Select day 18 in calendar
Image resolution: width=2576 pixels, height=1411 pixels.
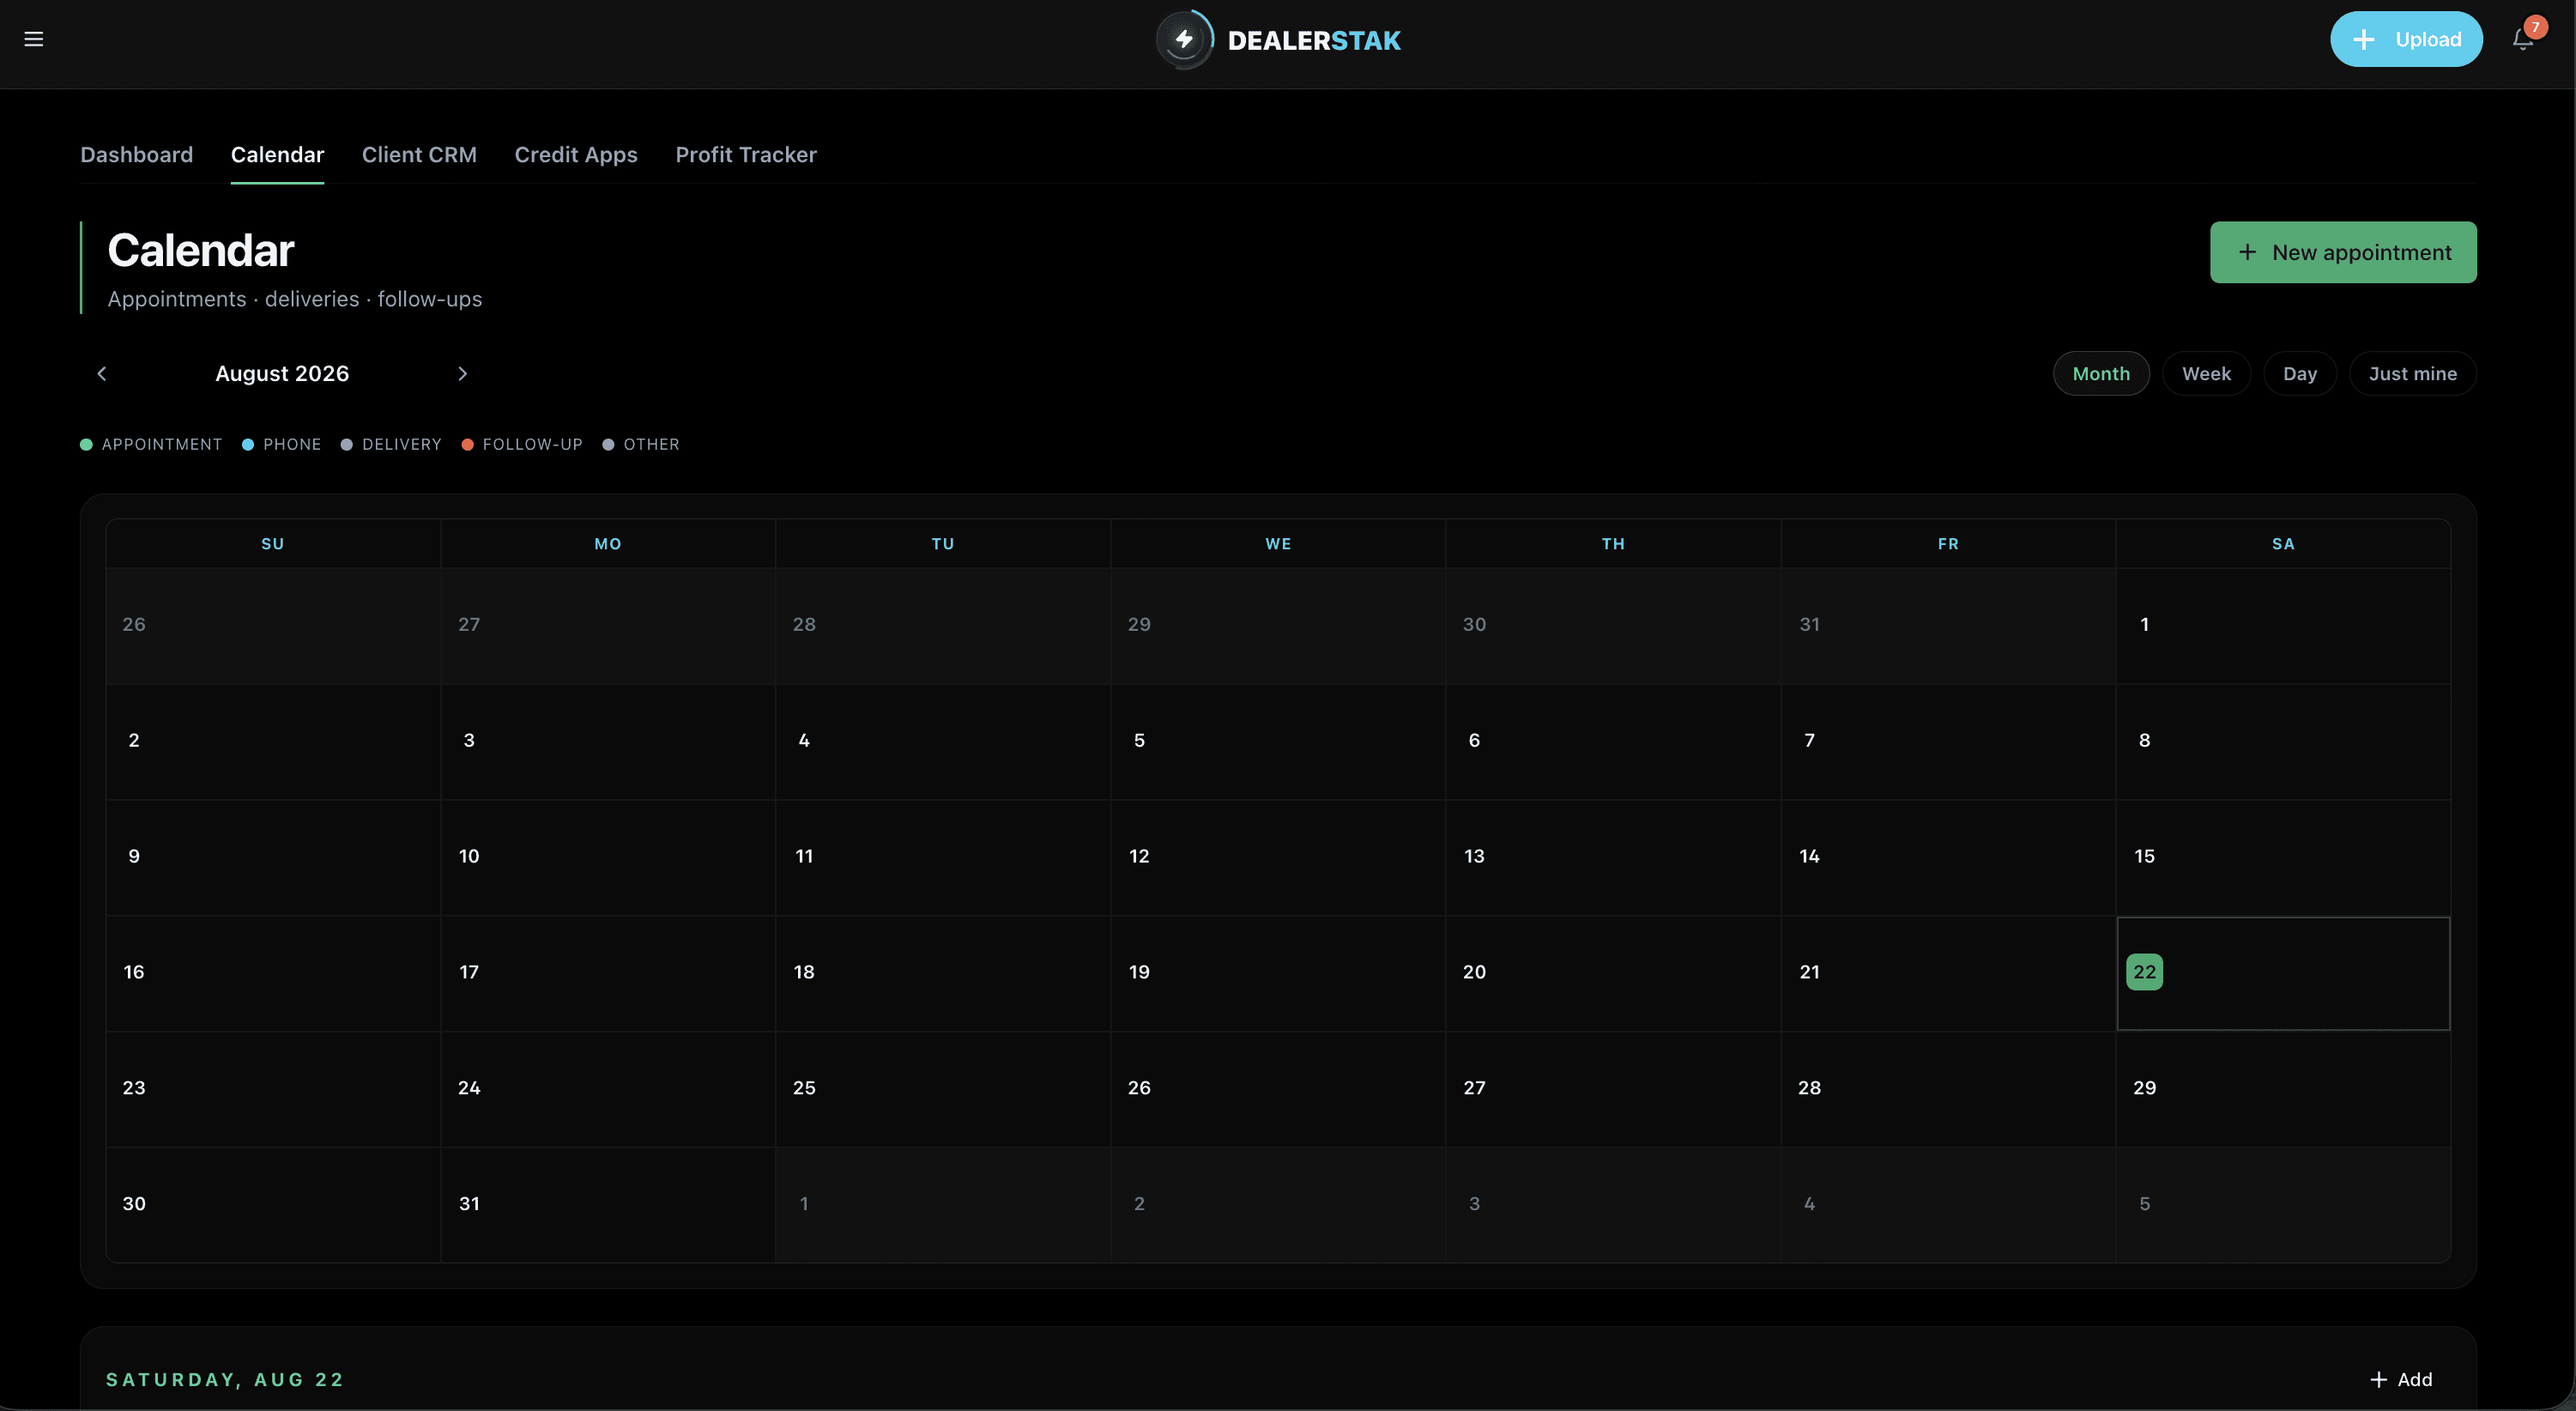(x=943, y=973)
